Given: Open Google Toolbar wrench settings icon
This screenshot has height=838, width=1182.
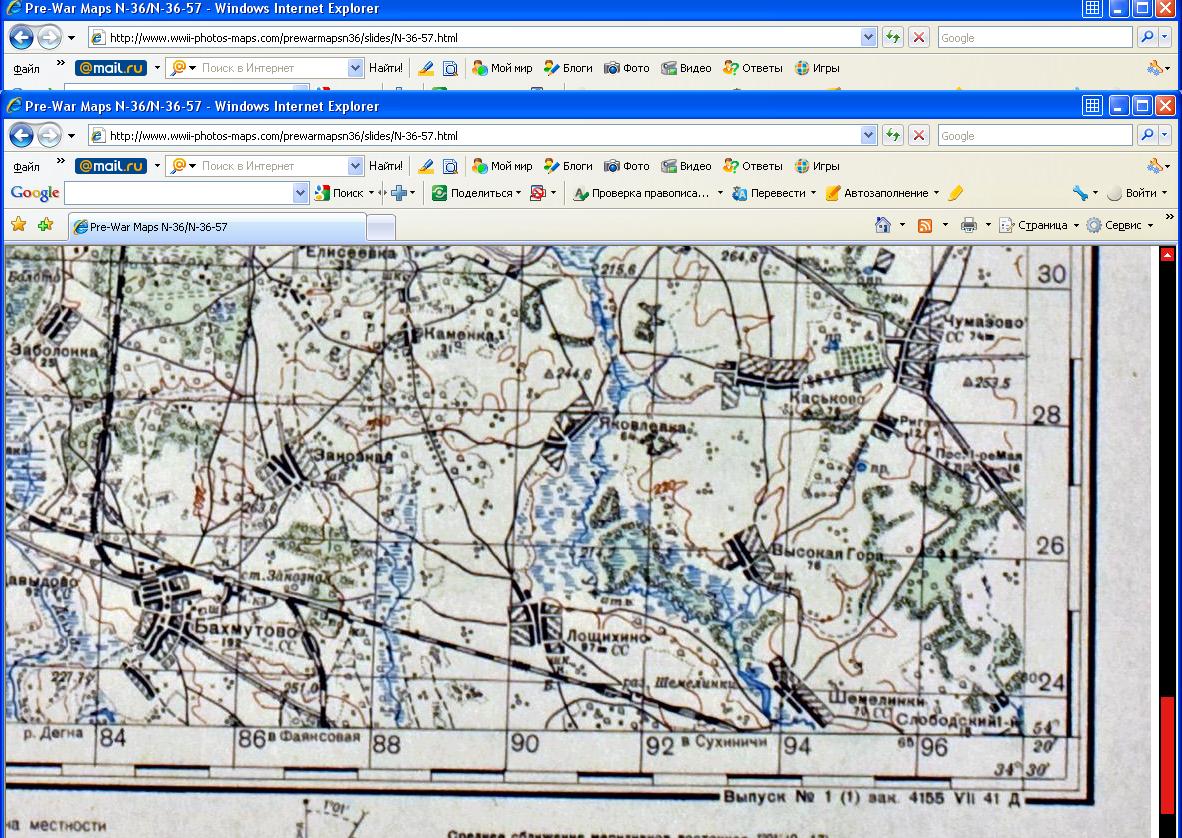Looking at the screenshot, I should click(x=1080, y=193).
